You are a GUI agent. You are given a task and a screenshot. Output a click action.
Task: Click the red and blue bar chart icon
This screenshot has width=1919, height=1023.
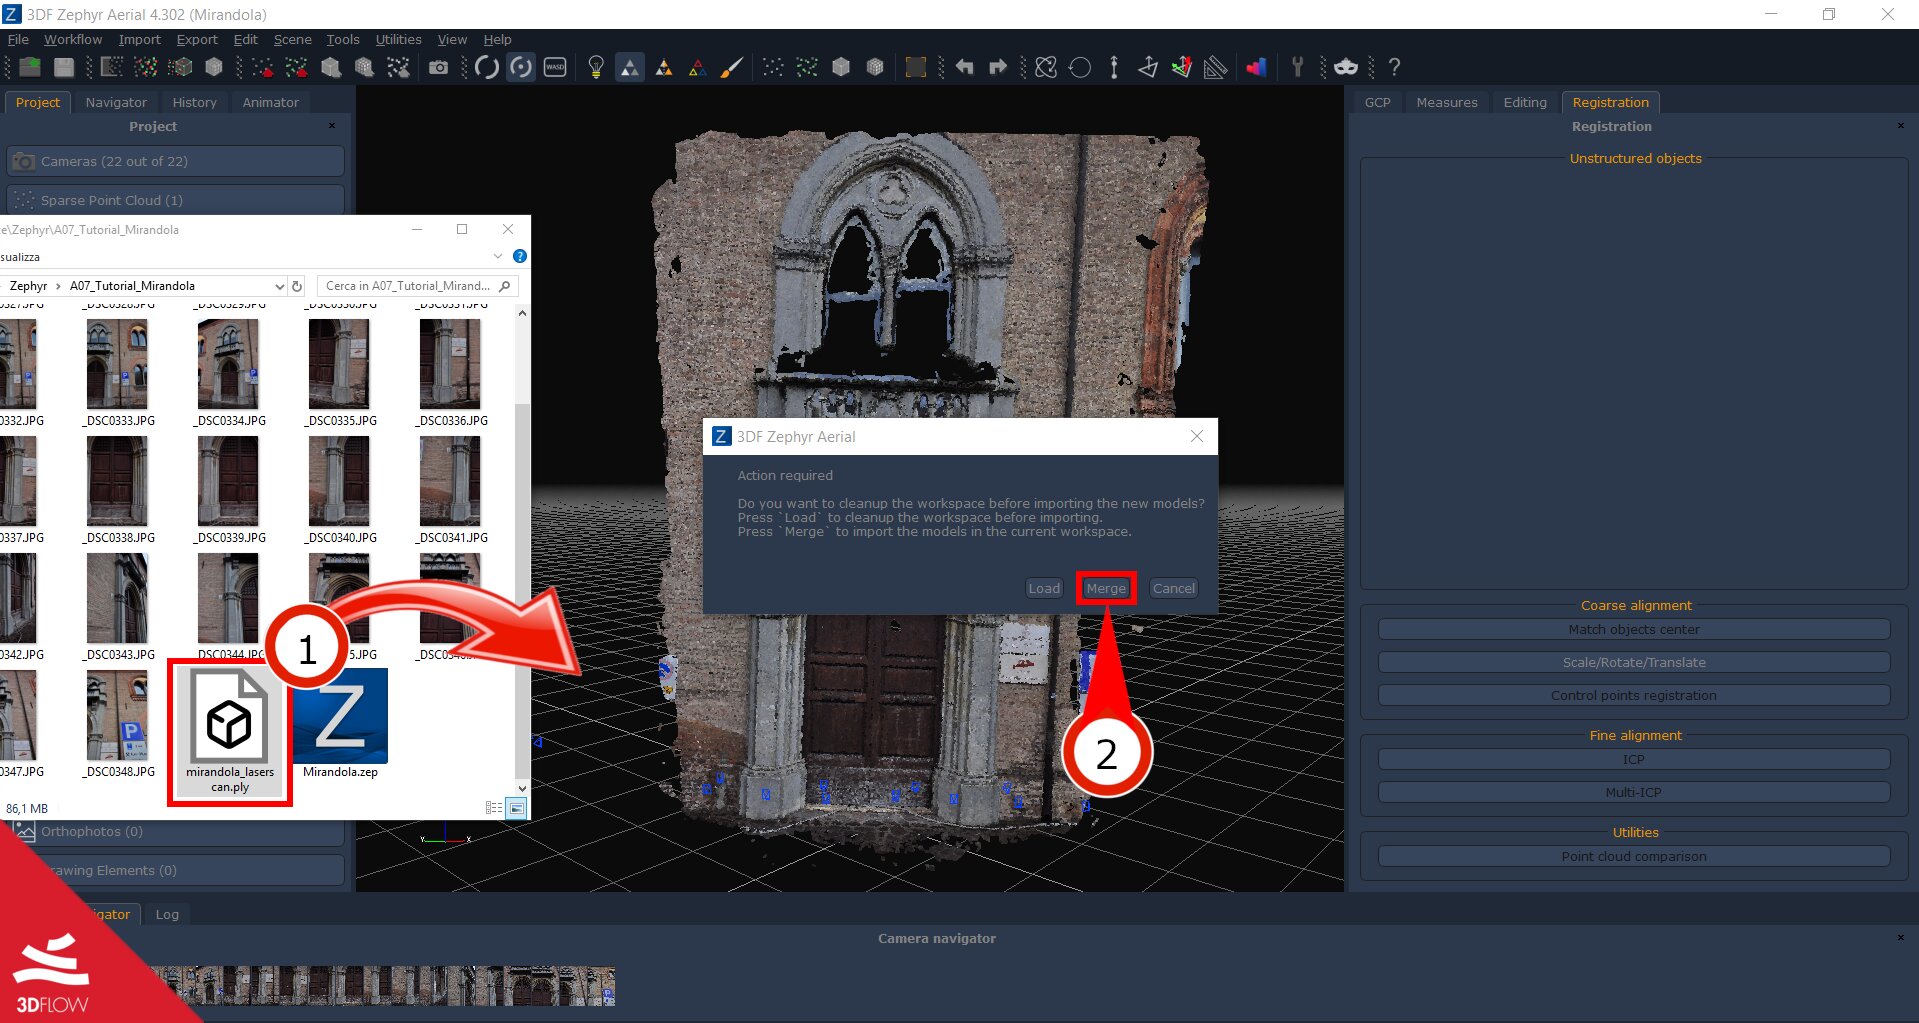pyautogui.click(x=1257, y=67)
